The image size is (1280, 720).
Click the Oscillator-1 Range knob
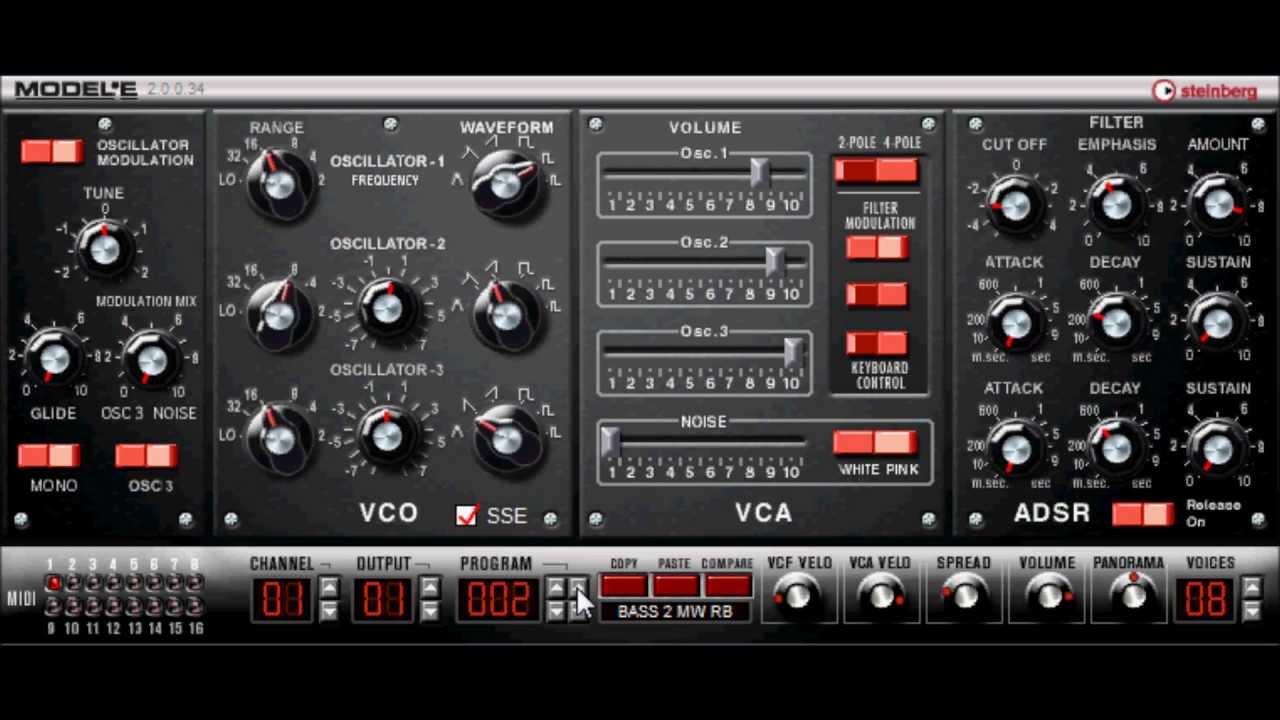click(x=279, y=184)
